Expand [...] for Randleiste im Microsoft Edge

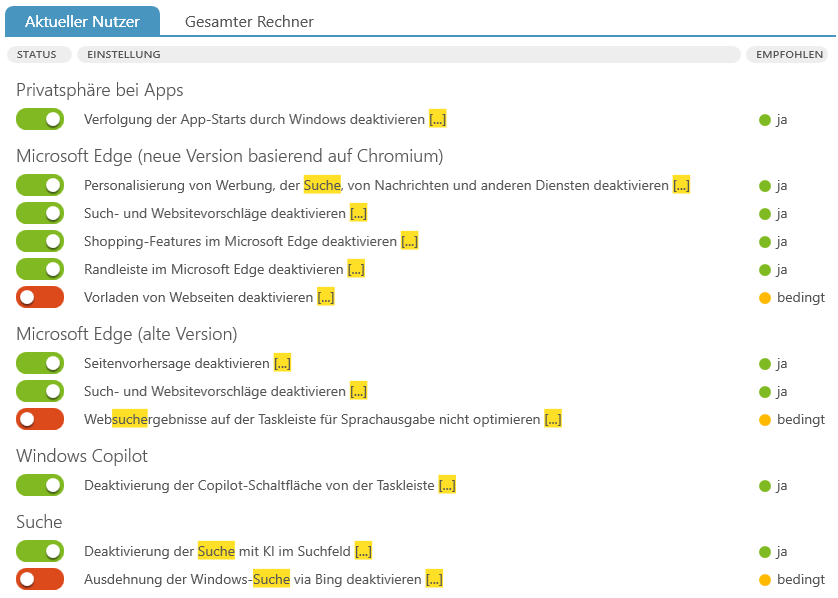356,269
